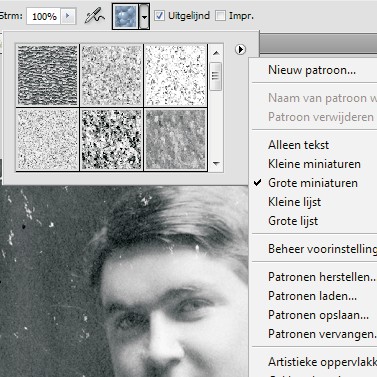Enable the Impr. checkbox
This screenshot has width=377, height=377.
(x=220, y=16)
